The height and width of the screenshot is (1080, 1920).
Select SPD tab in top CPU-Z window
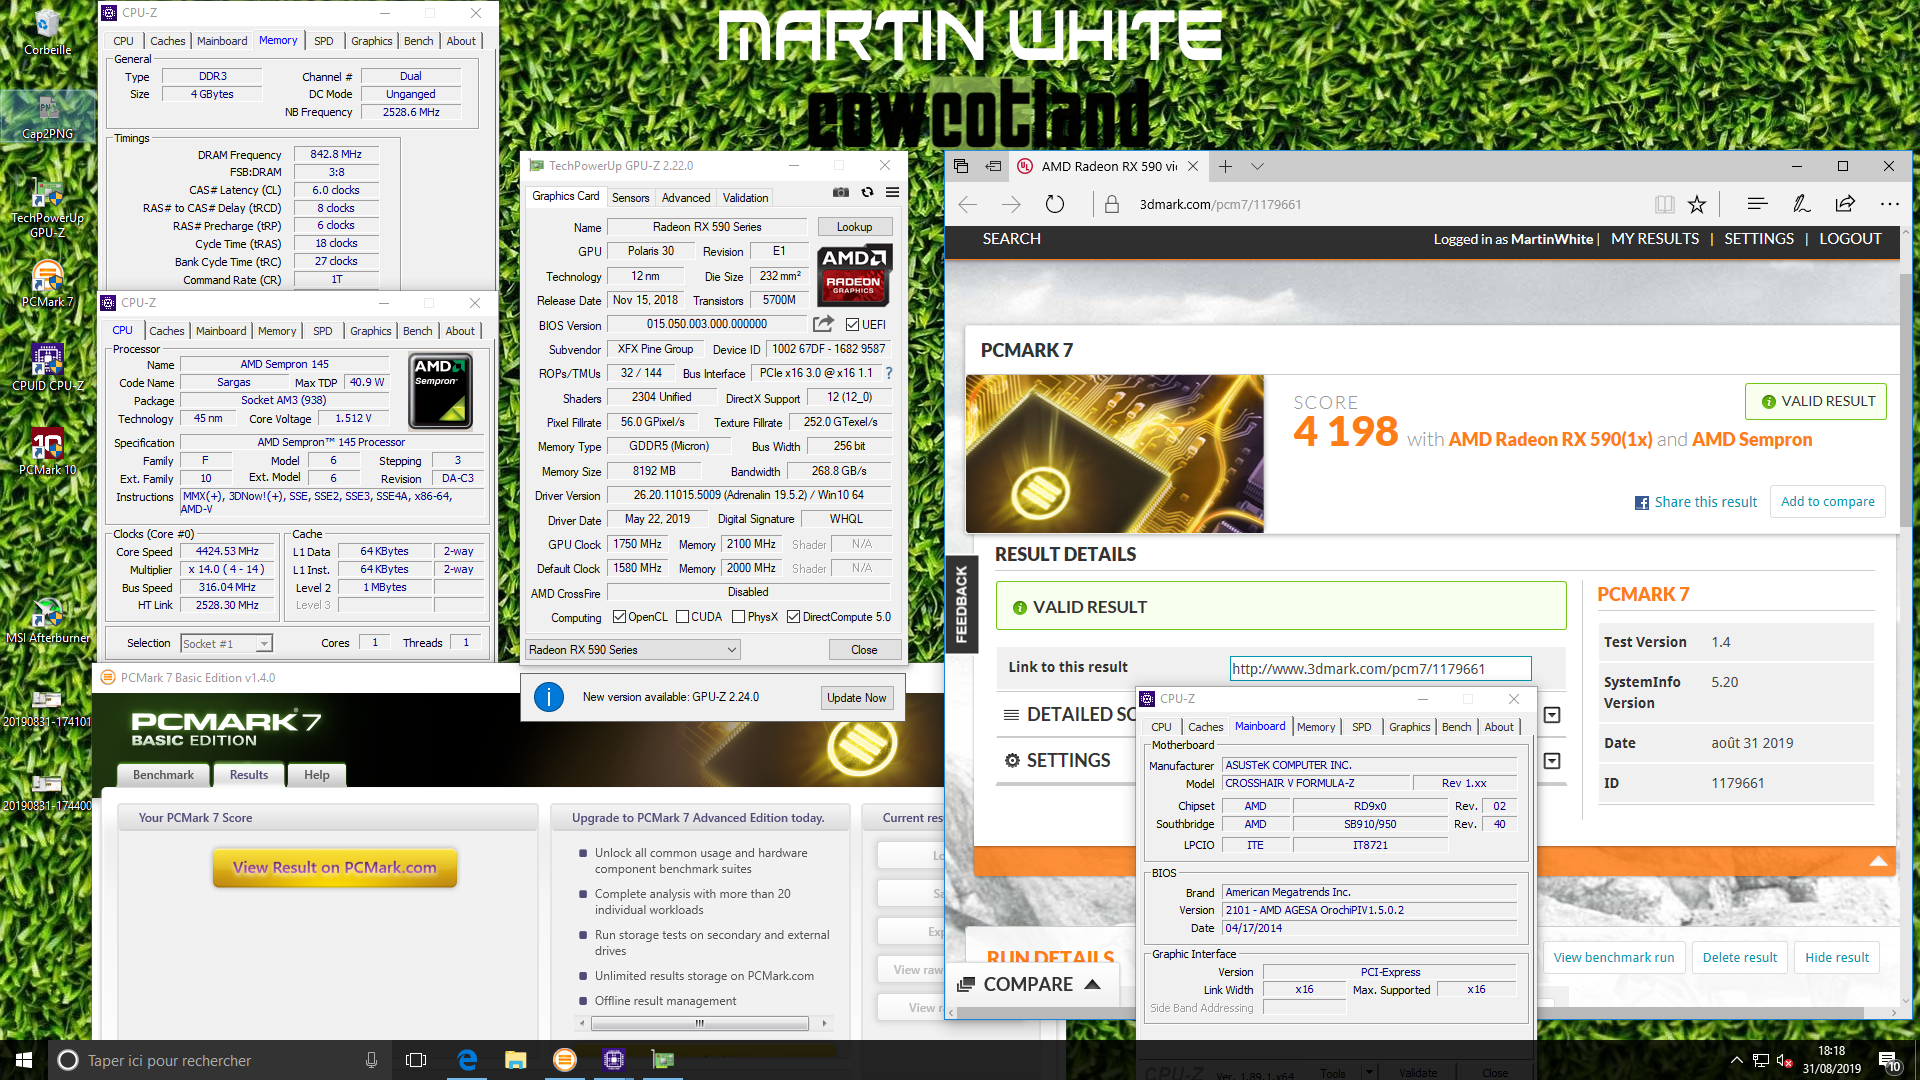(x=324, y=41)
